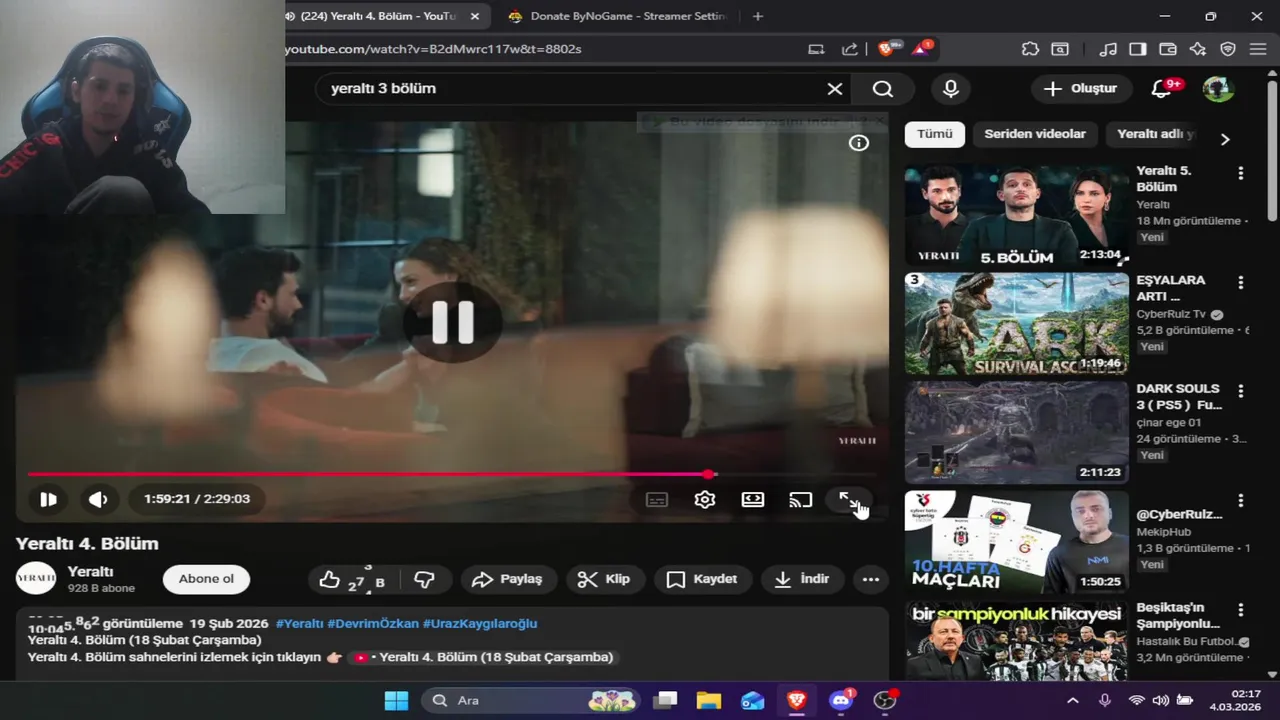Click the share page icon in address bar
The width and height of the screenshot is (1280, 720).
(849, 49)
